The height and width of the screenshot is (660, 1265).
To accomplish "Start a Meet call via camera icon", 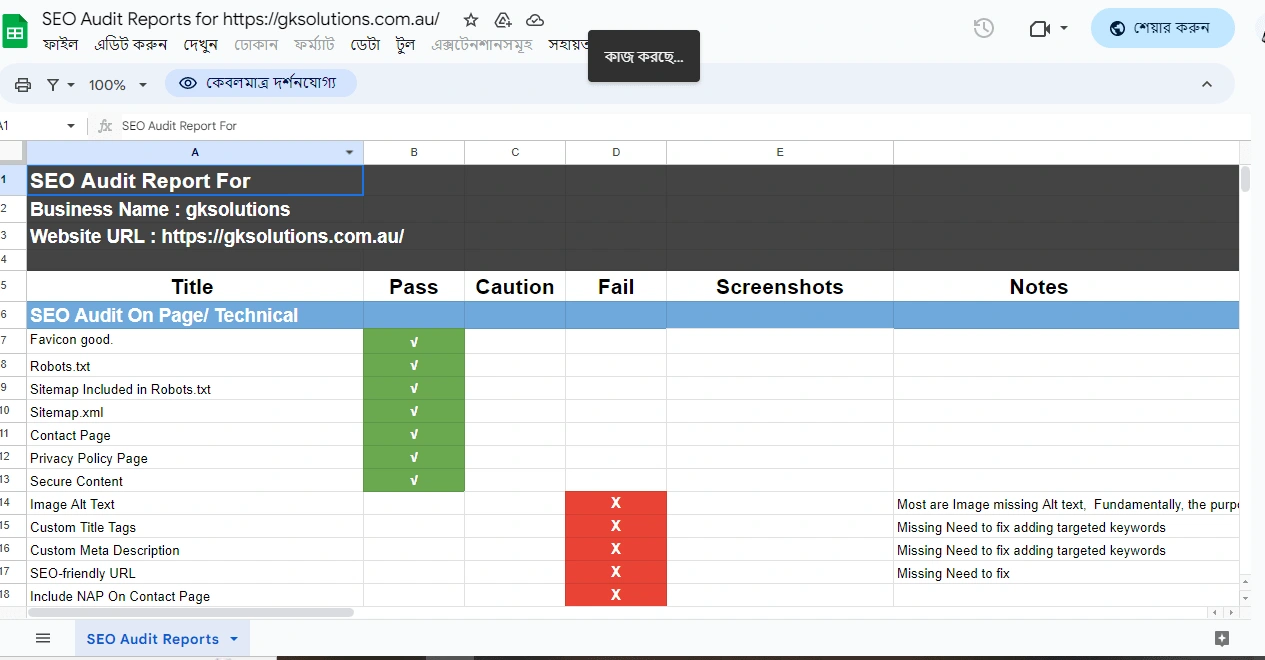I will (1039, 28).
